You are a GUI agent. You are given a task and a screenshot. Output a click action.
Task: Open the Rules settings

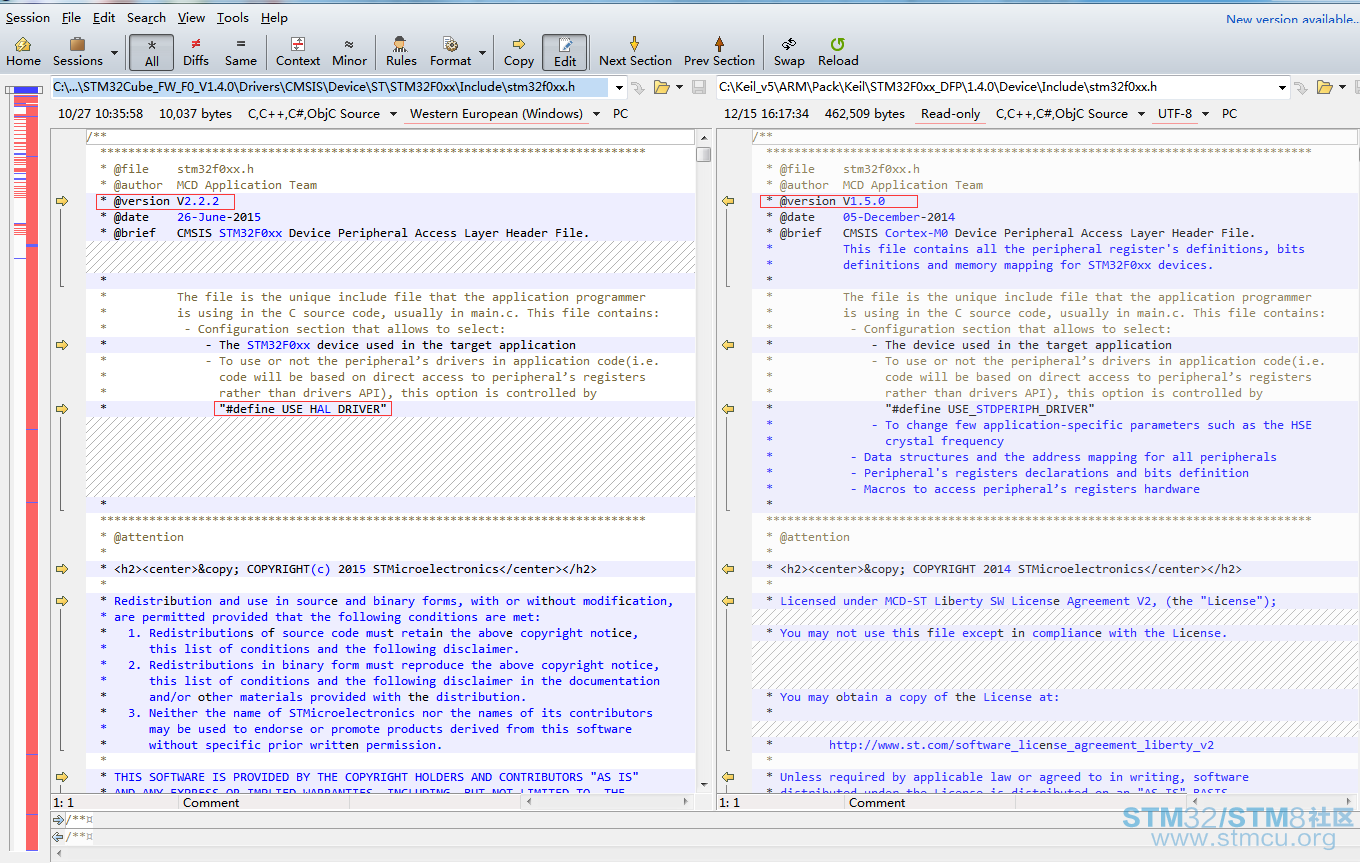point(401,52)
